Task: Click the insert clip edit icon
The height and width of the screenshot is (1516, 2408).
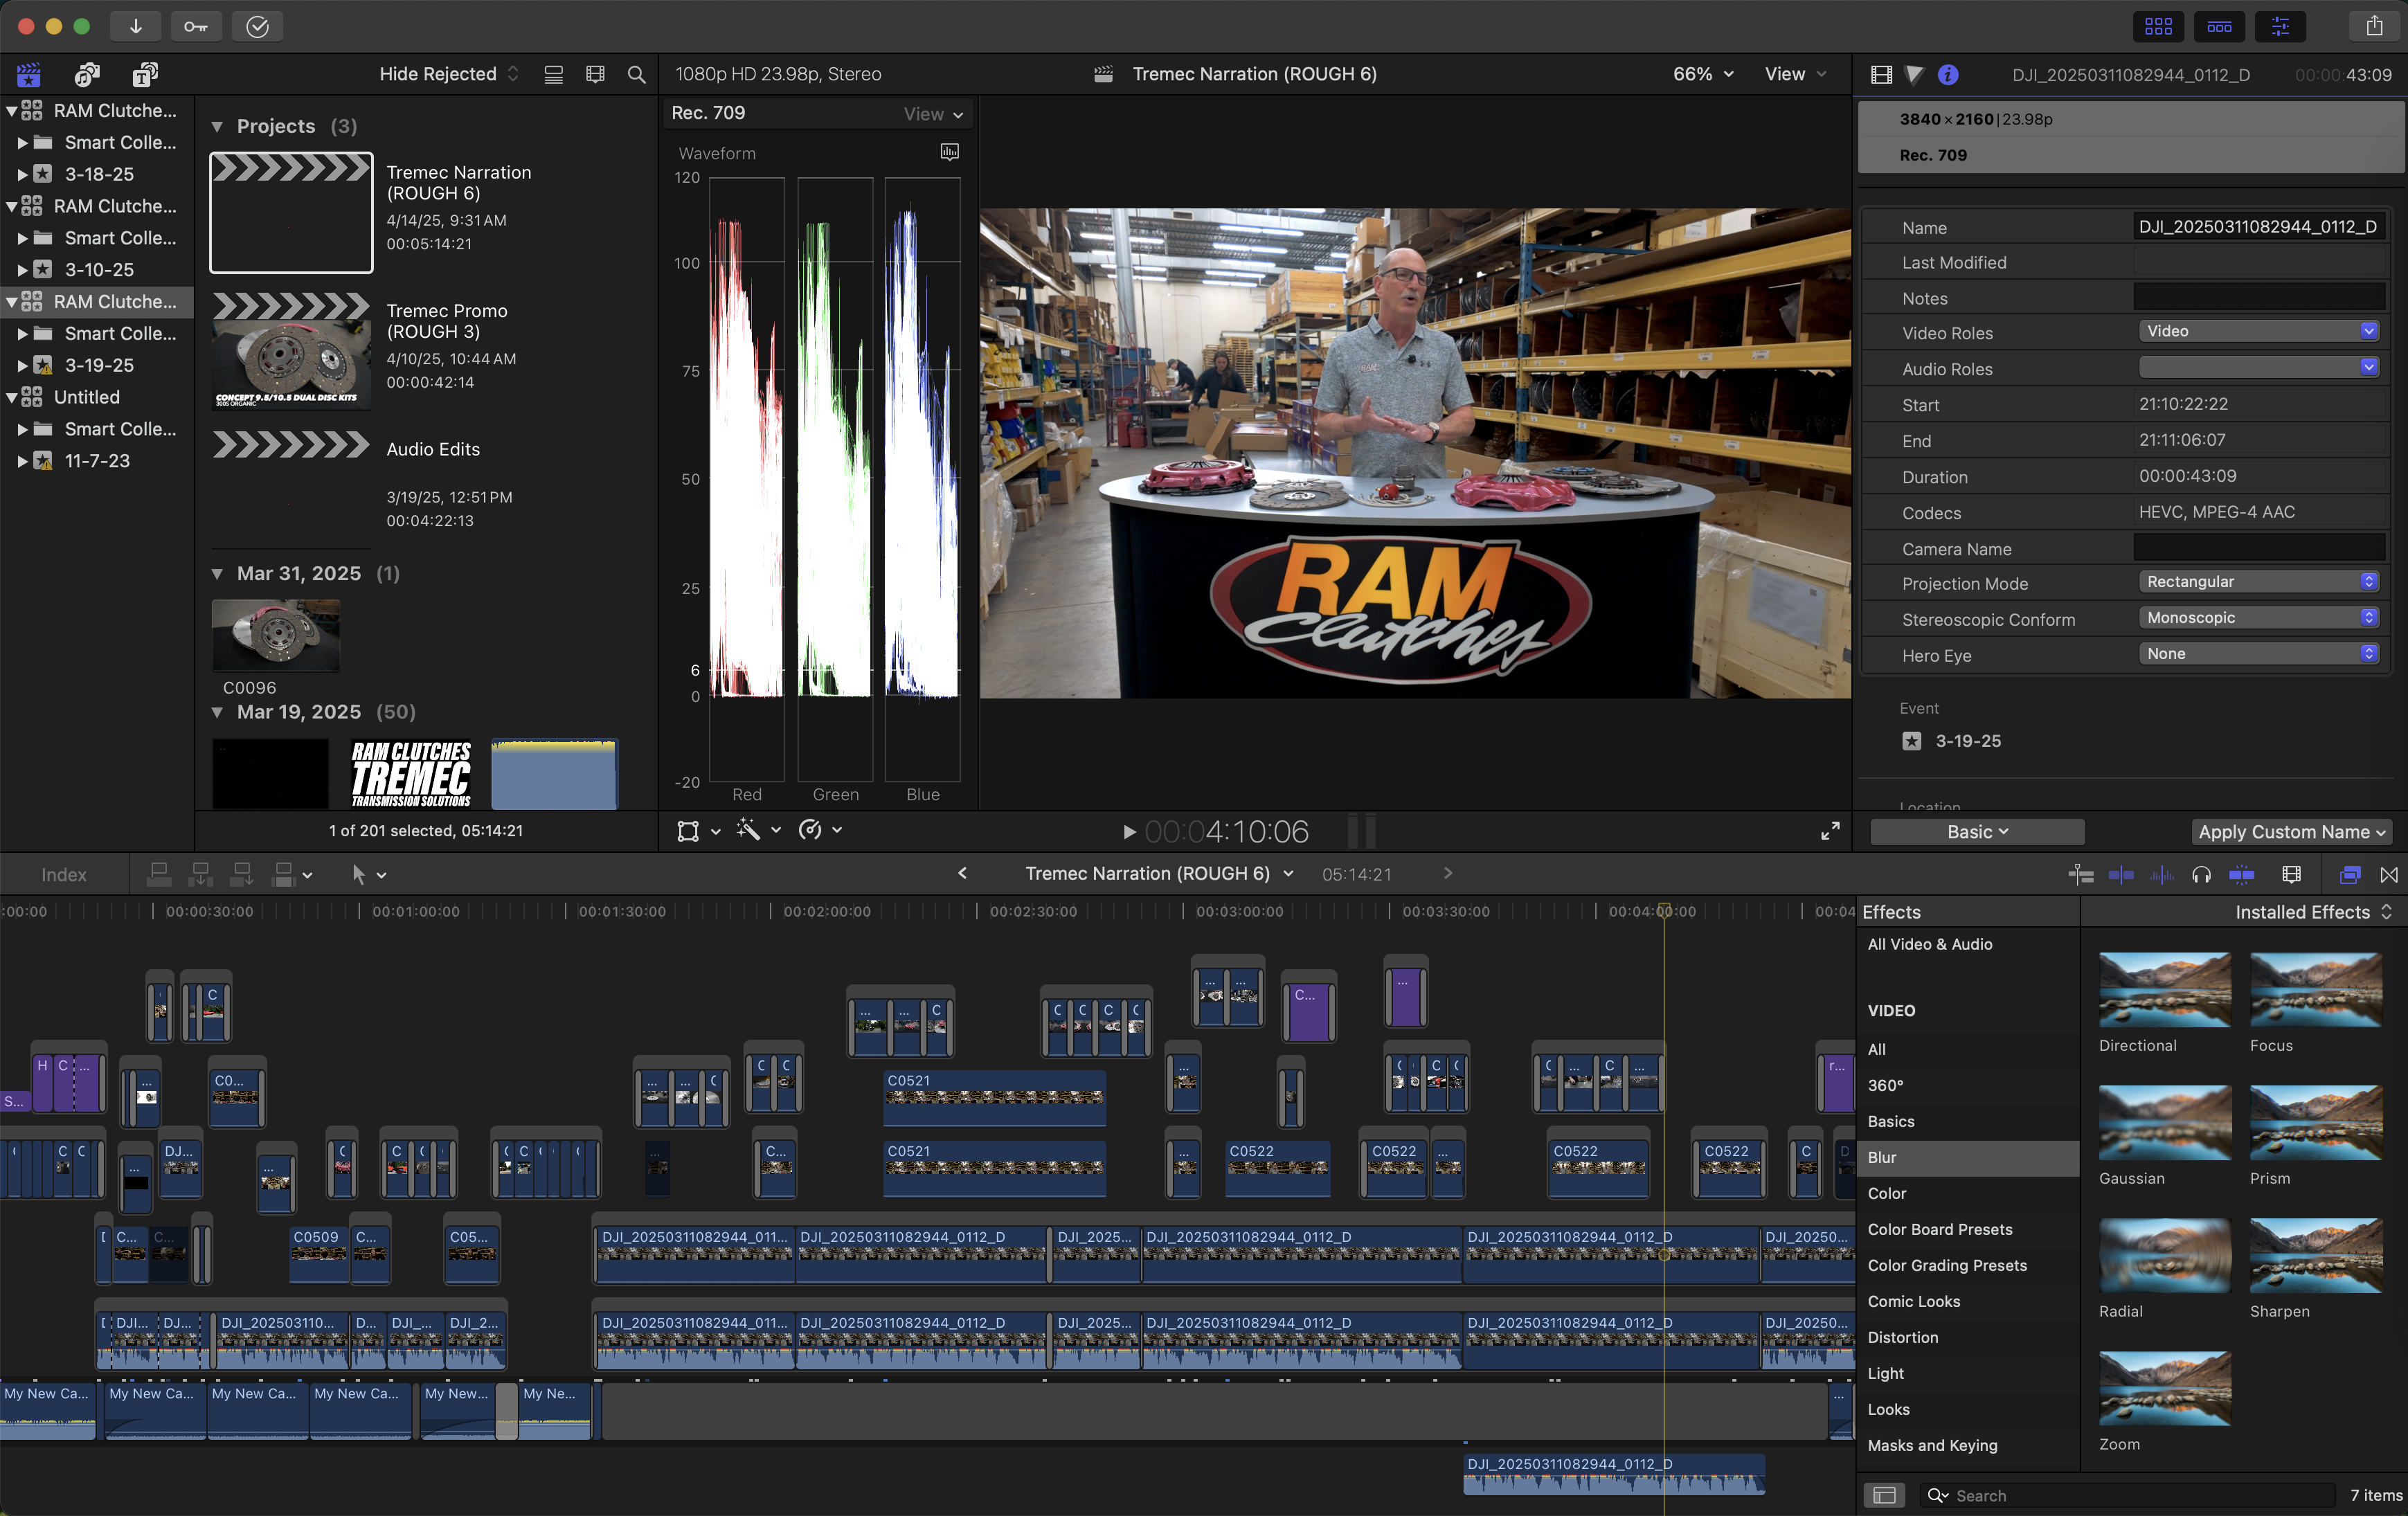Action: point(200,875)
